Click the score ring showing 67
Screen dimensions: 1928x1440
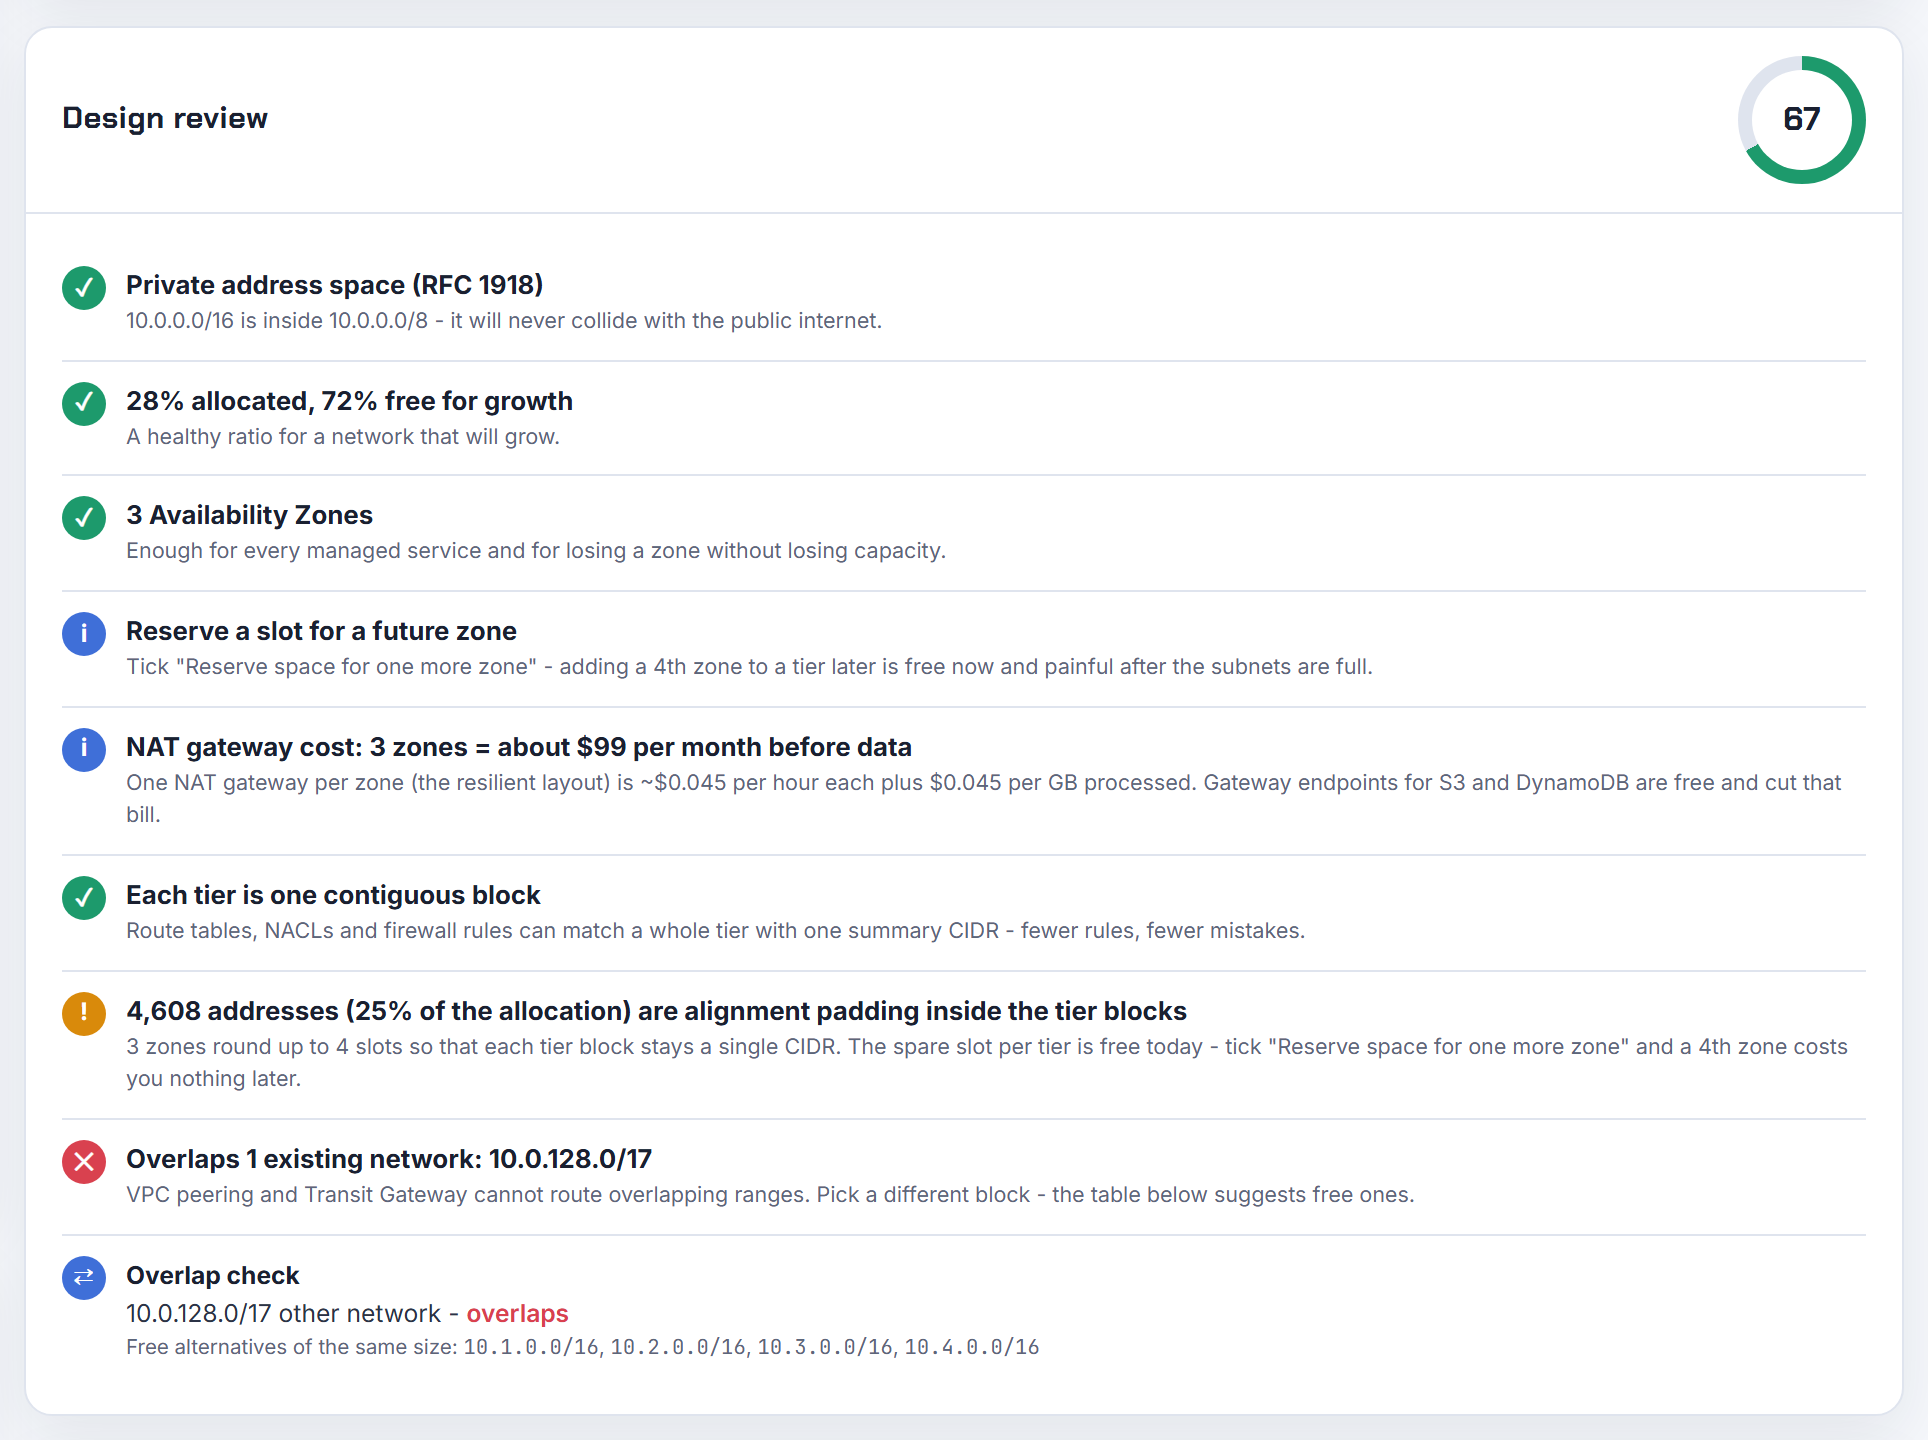pos(1801,120)
